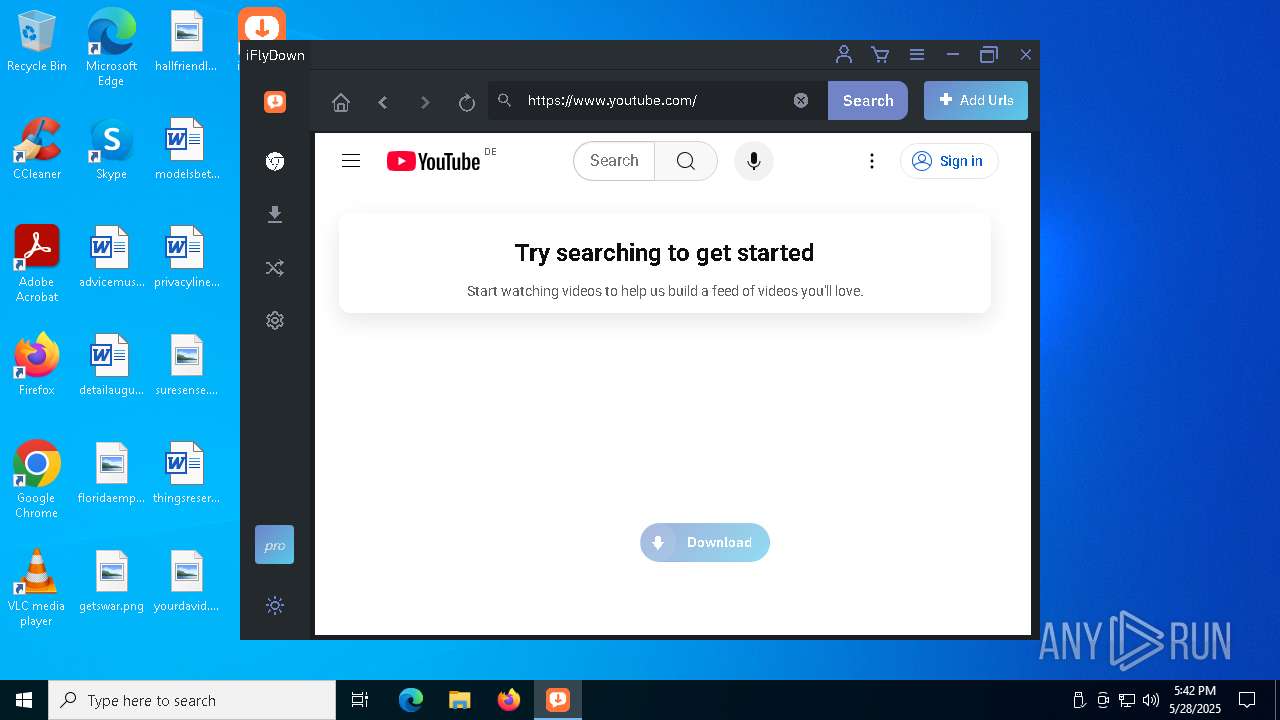Click the taskbar search box
1280x720 pixels.
tap(192, 700)
